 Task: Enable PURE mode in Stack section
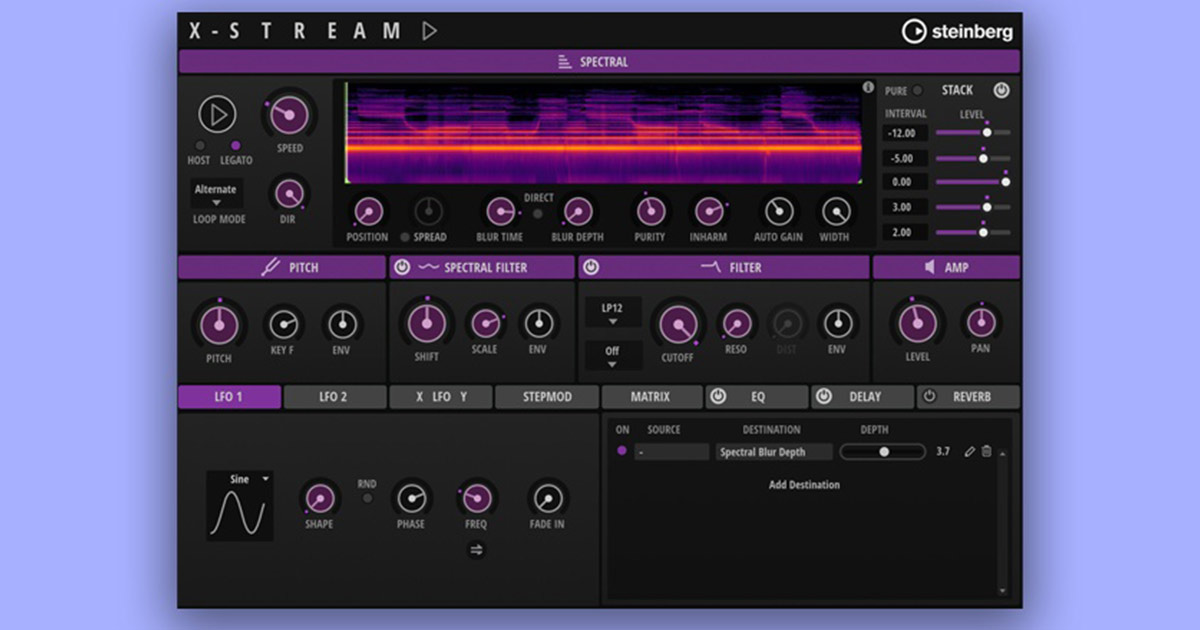click(x=918, y=90)
